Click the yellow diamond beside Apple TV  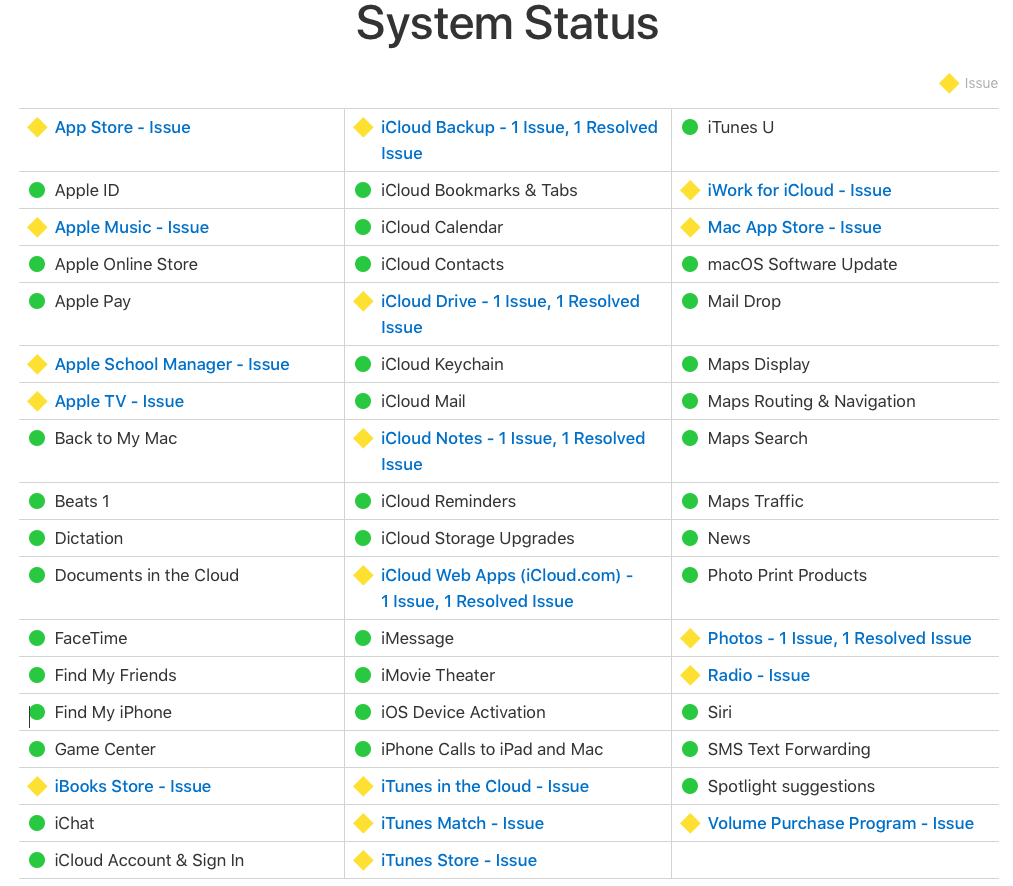coord(37,401)
